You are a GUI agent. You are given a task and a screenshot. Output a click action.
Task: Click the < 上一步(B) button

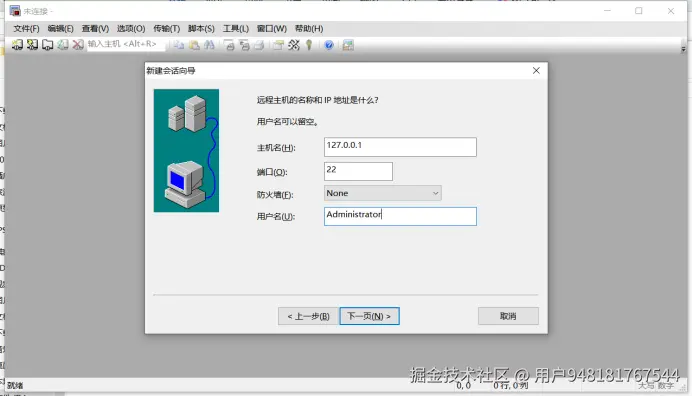308,316
